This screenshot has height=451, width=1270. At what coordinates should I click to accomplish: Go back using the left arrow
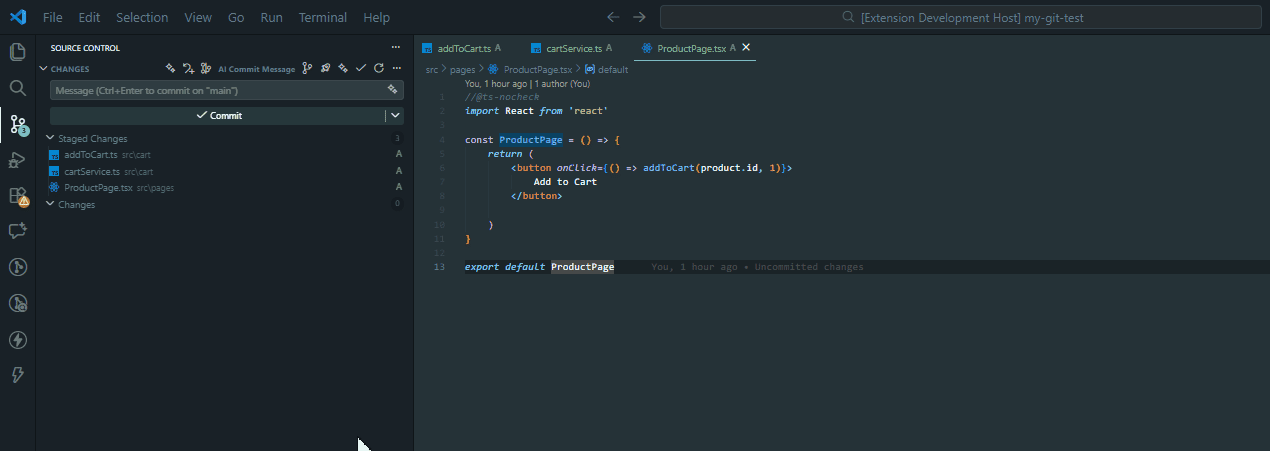click(613, 17)
